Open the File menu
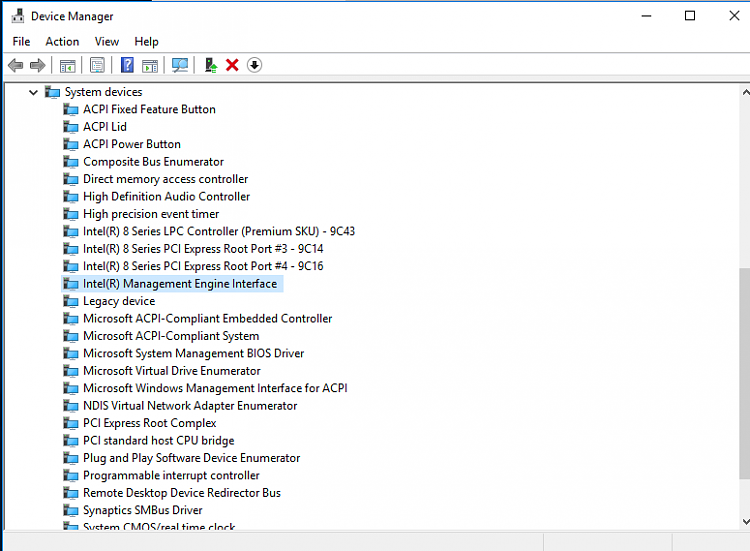Image resolution: width=750 pixels, height=551 pixels. coord(22,42)
